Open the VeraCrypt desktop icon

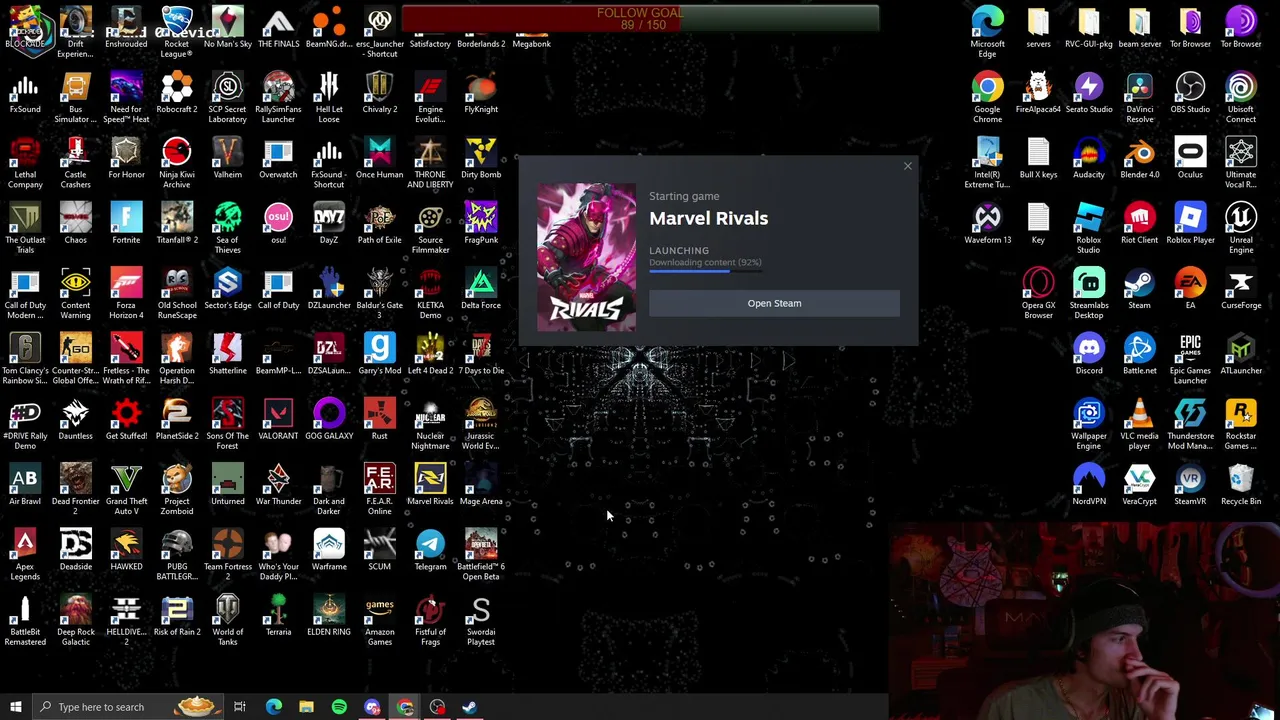[x=1139, y=485]
